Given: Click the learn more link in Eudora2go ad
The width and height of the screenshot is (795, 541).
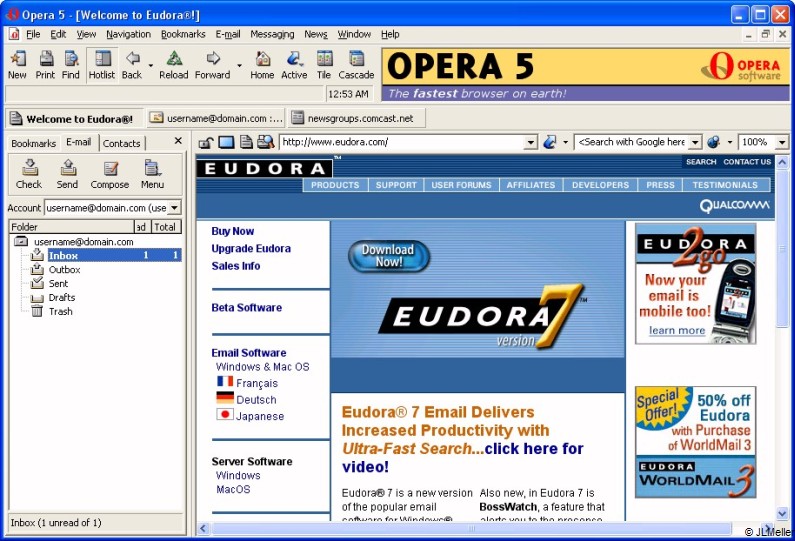Looking at the screenshot, I should click(677, 331).
